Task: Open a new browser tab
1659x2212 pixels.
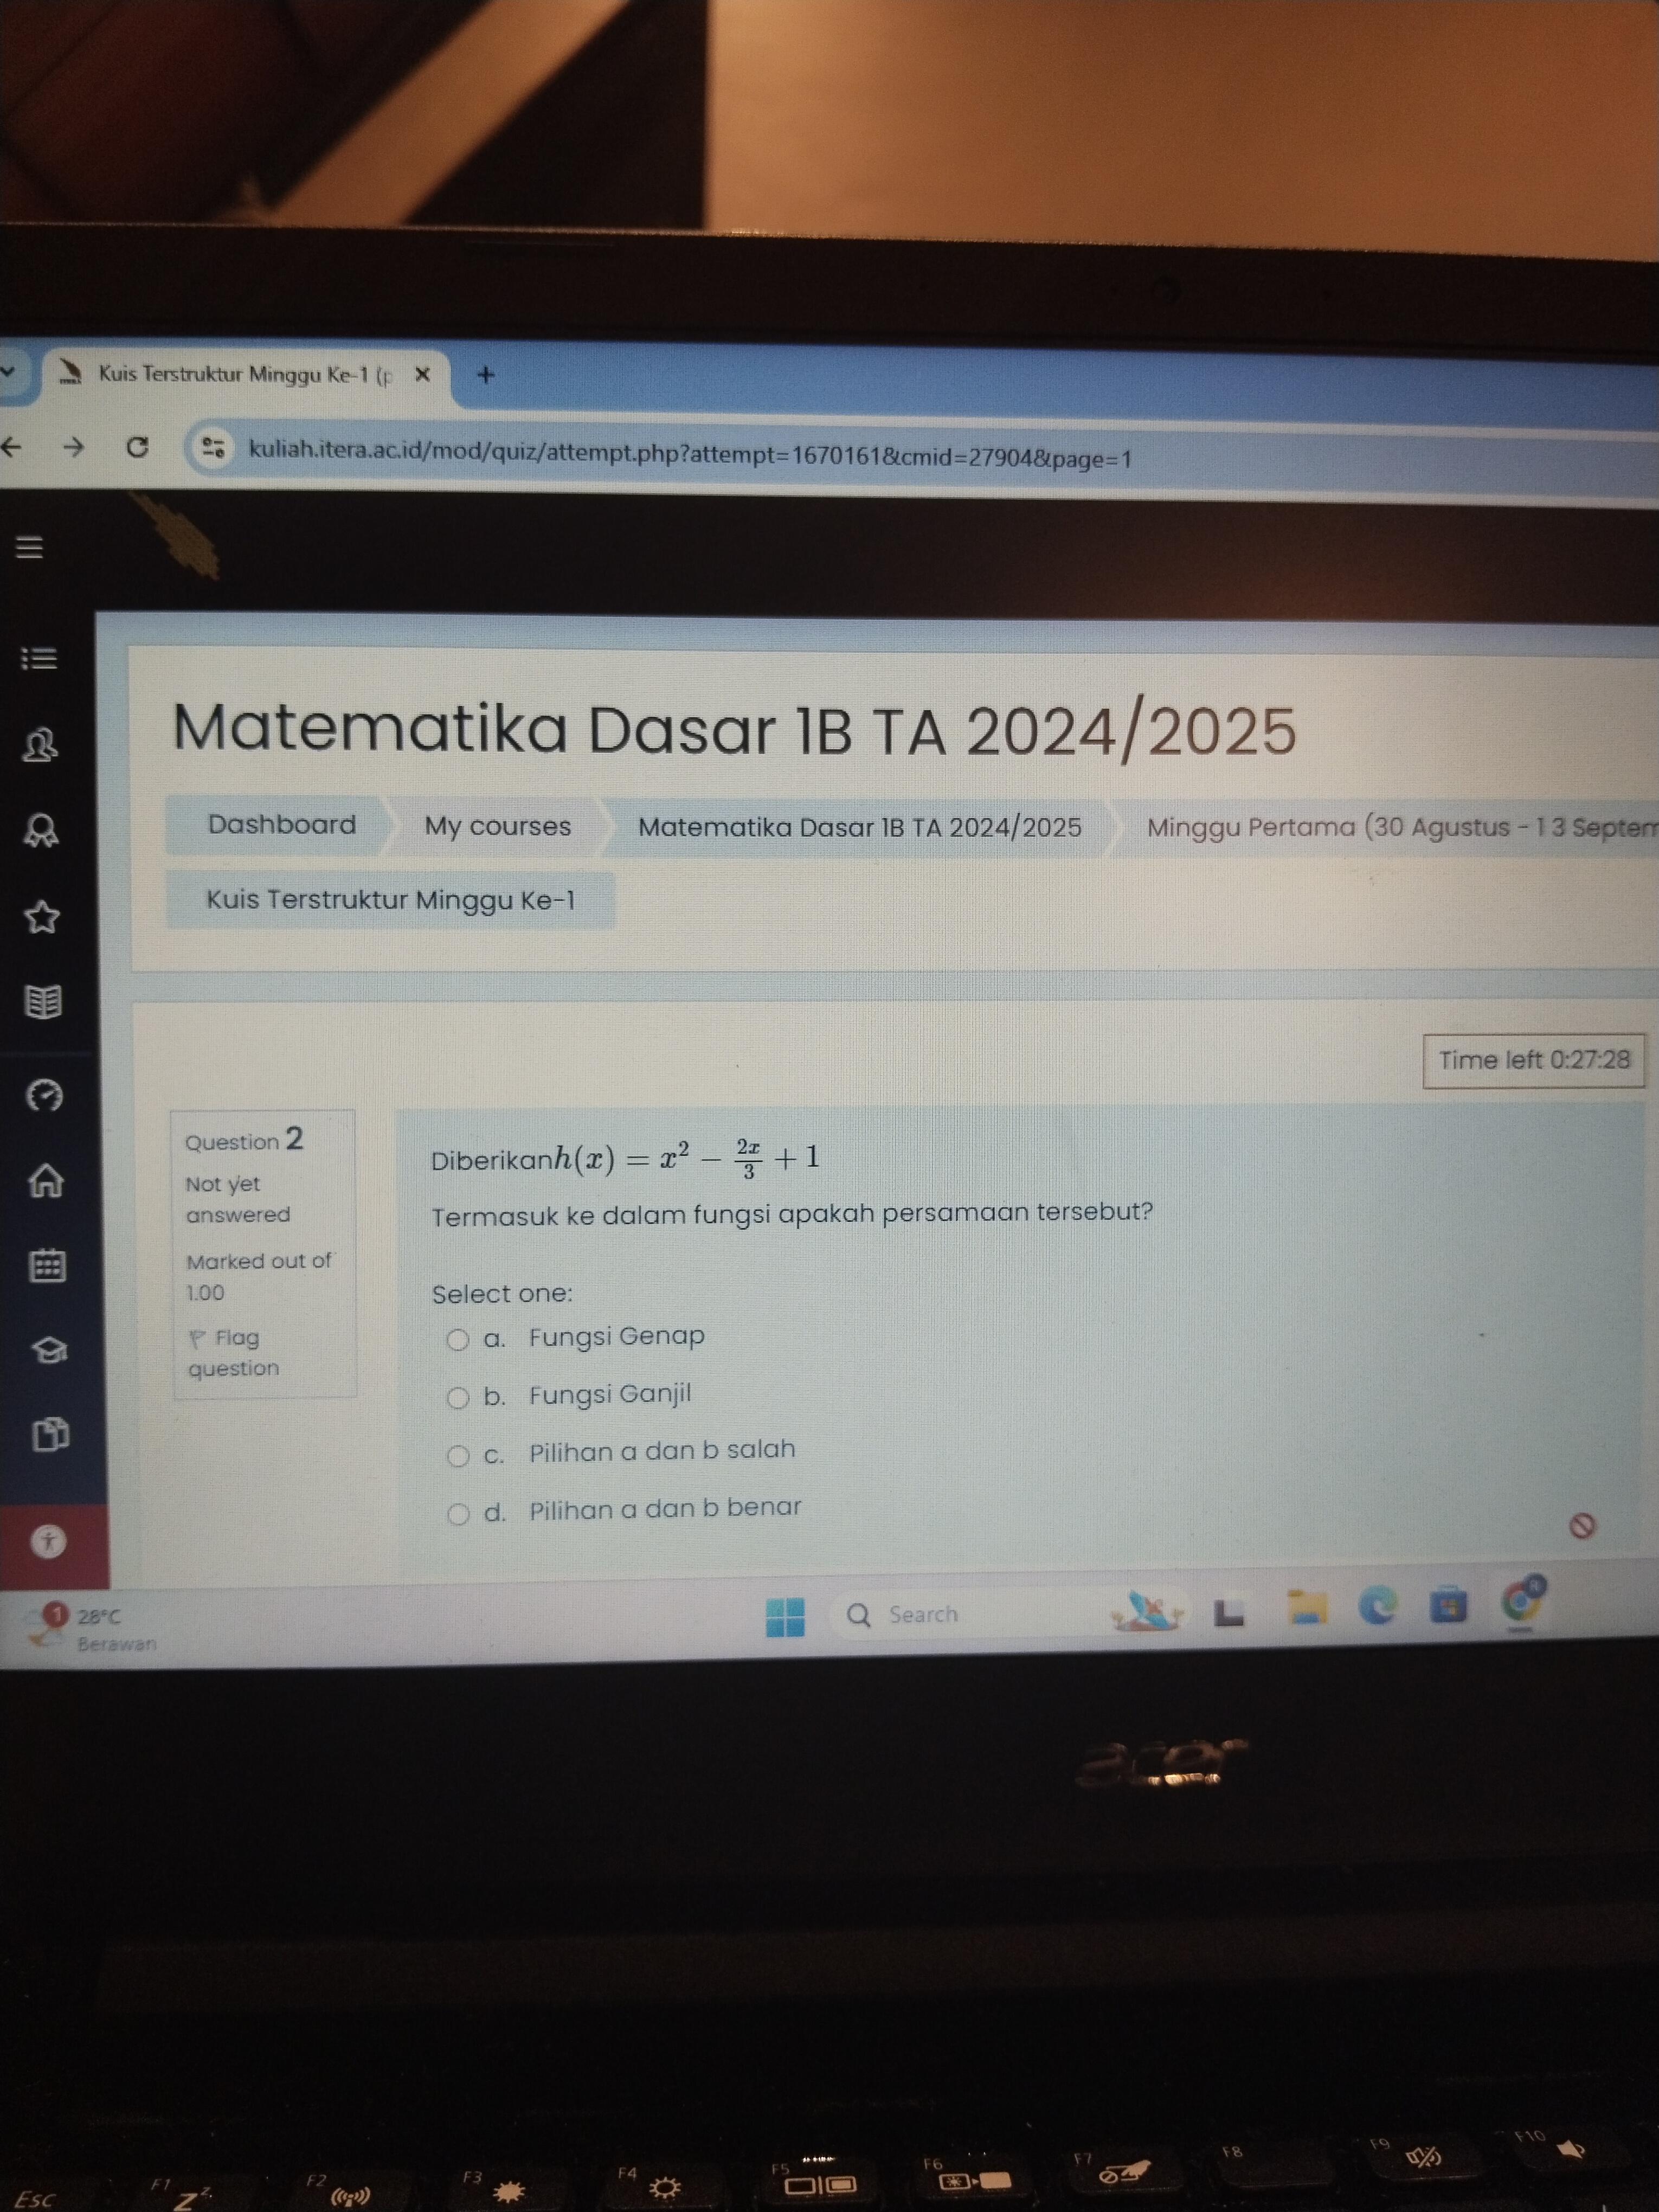Action: pyautogui.click(x=486, y=375)
